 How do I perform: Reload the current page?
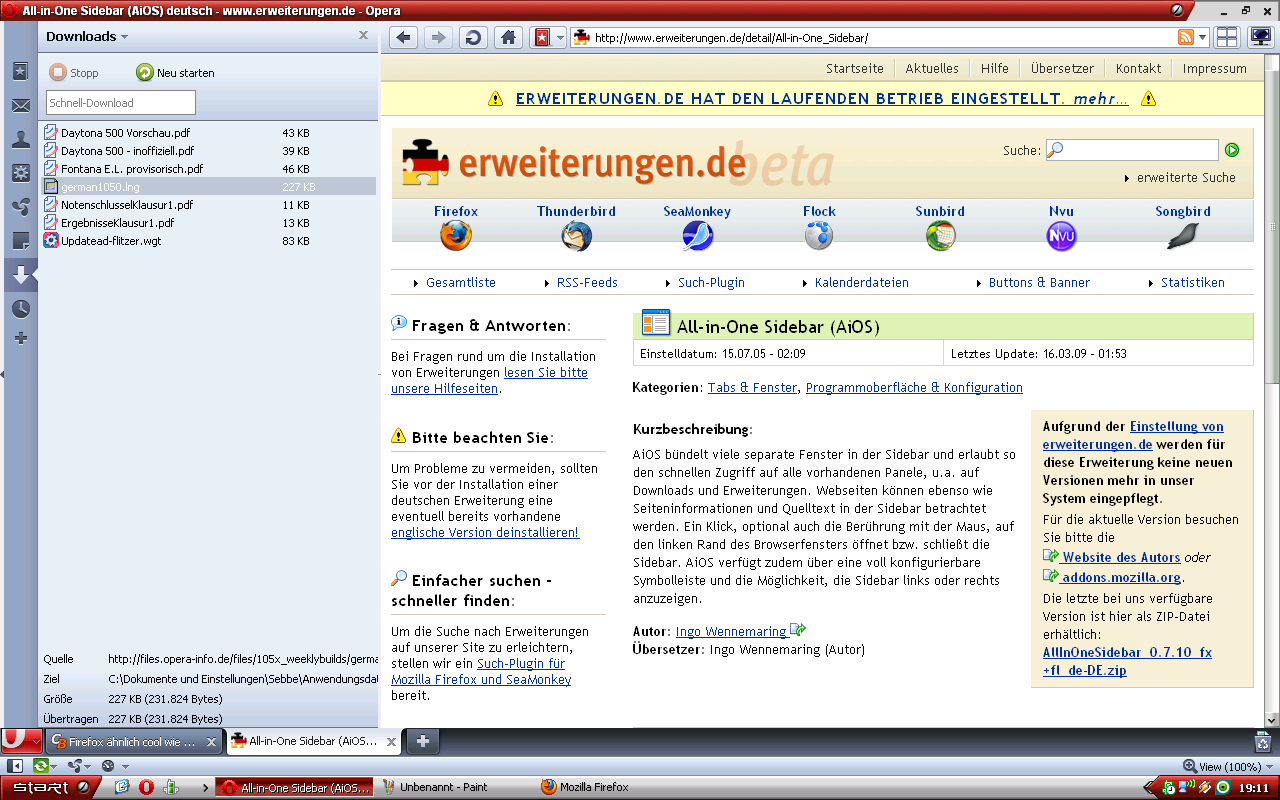[x=473, y=38]
